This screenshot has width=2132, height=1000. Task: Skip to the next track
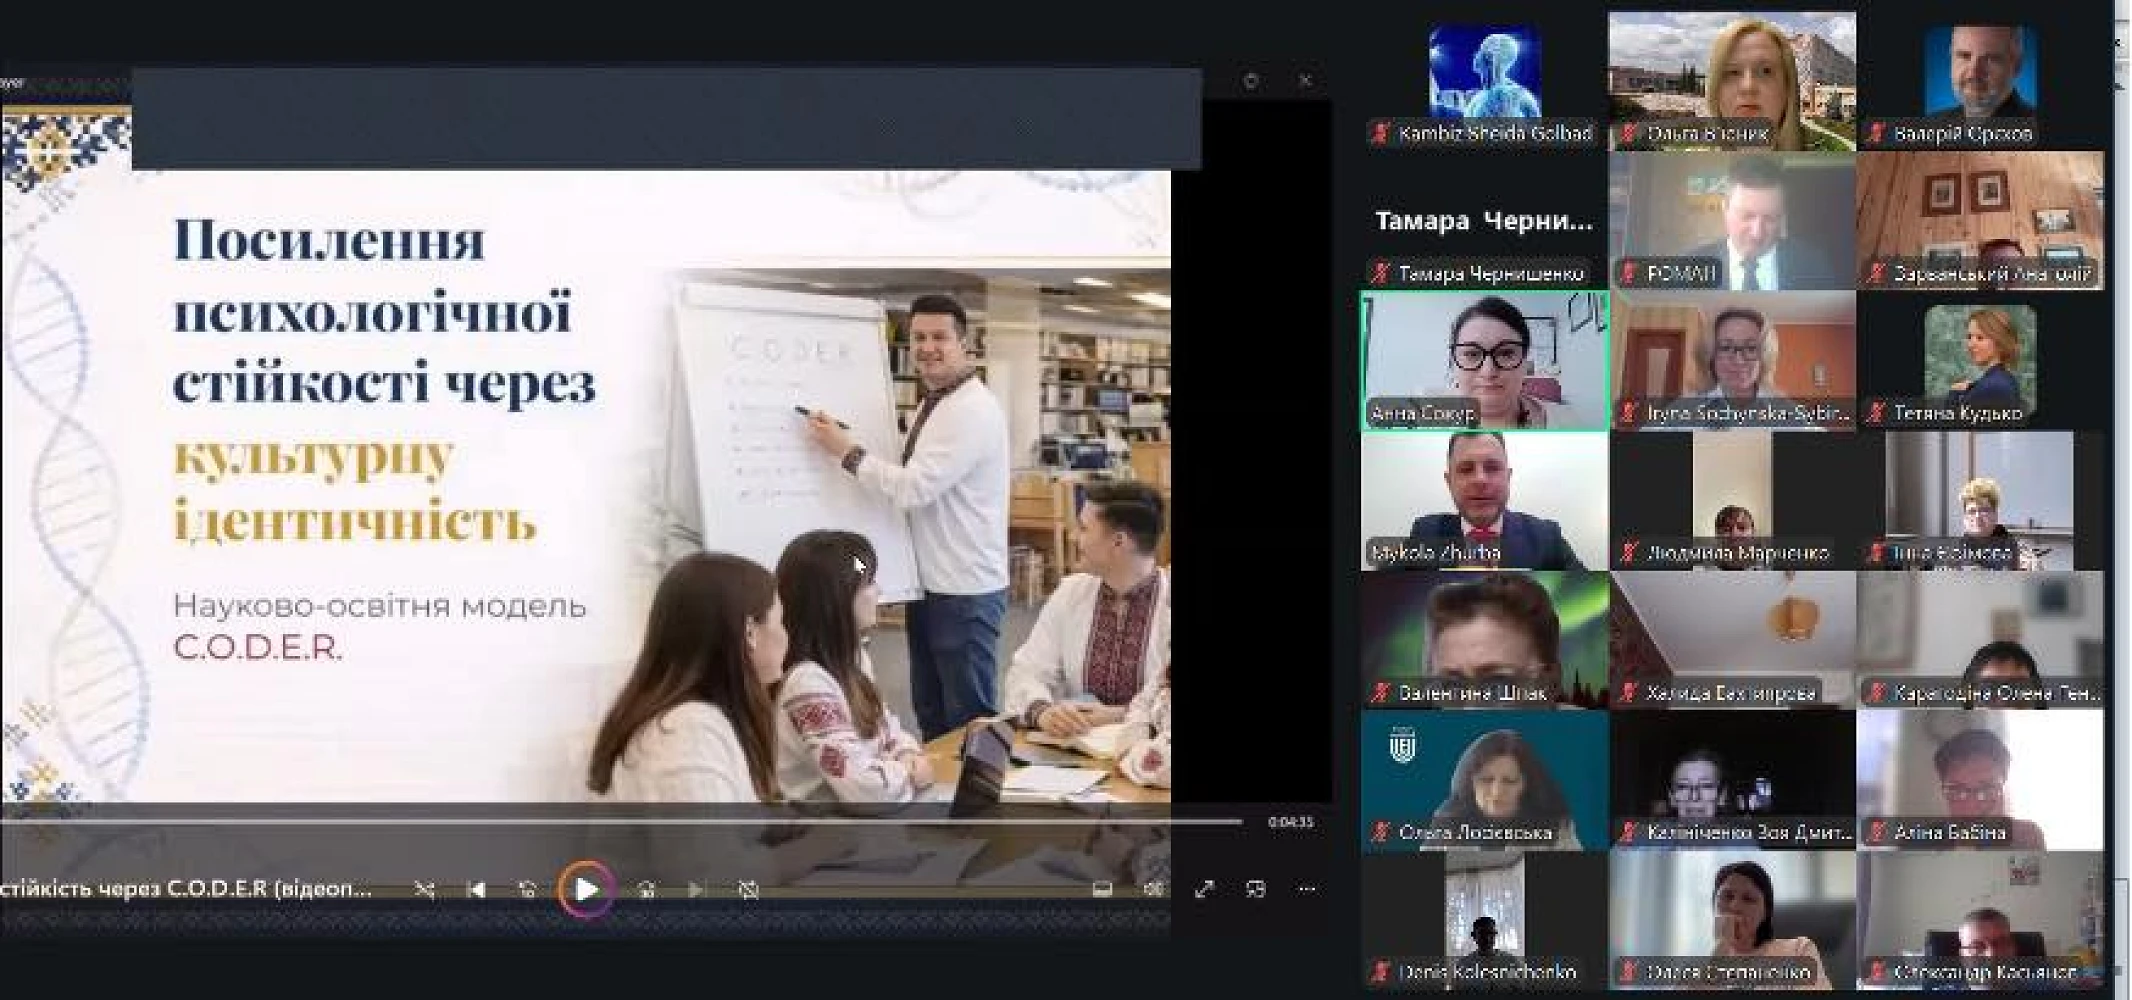(x=696, y=889)
